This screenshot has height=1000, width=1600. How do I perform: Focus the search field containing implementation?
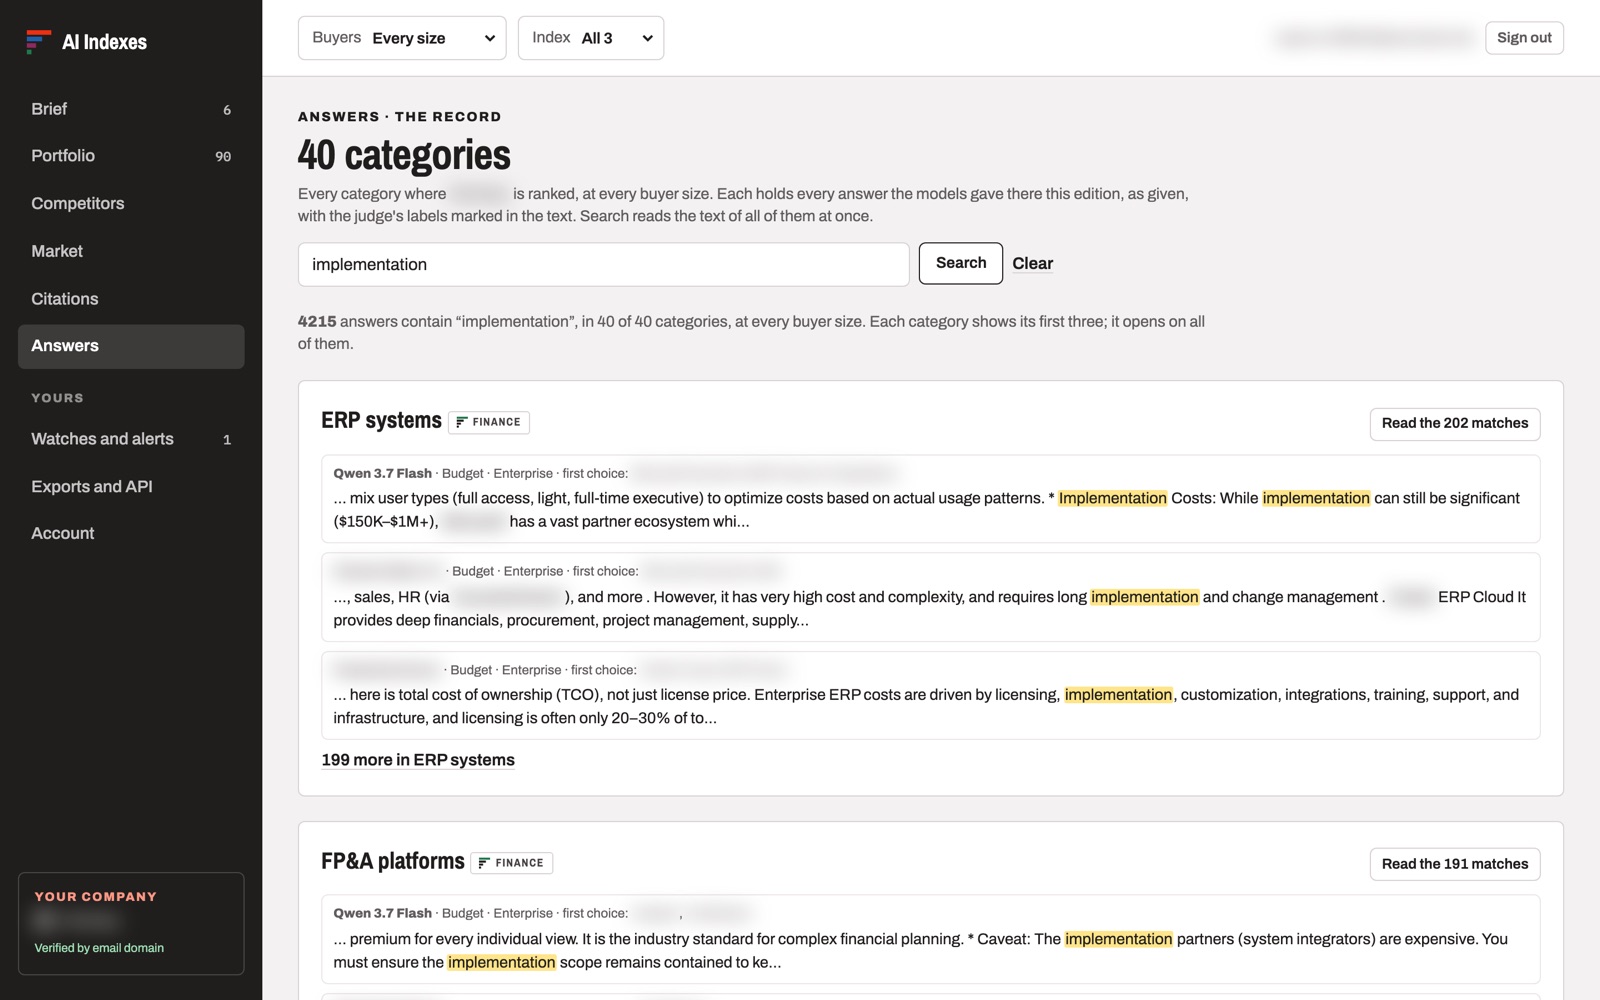coord(603,264)
